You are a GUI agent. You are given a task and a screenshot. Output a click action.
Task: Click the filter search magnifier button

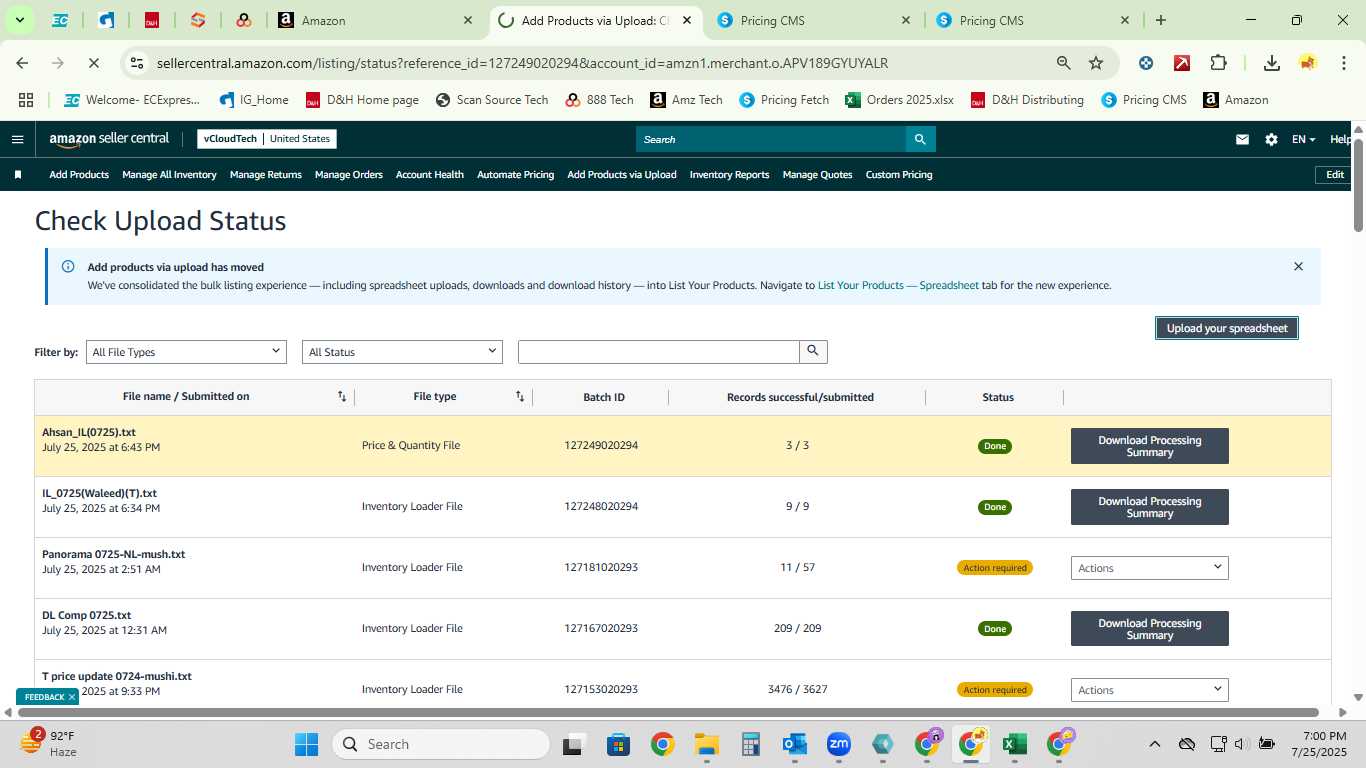[x=813, y=351]
